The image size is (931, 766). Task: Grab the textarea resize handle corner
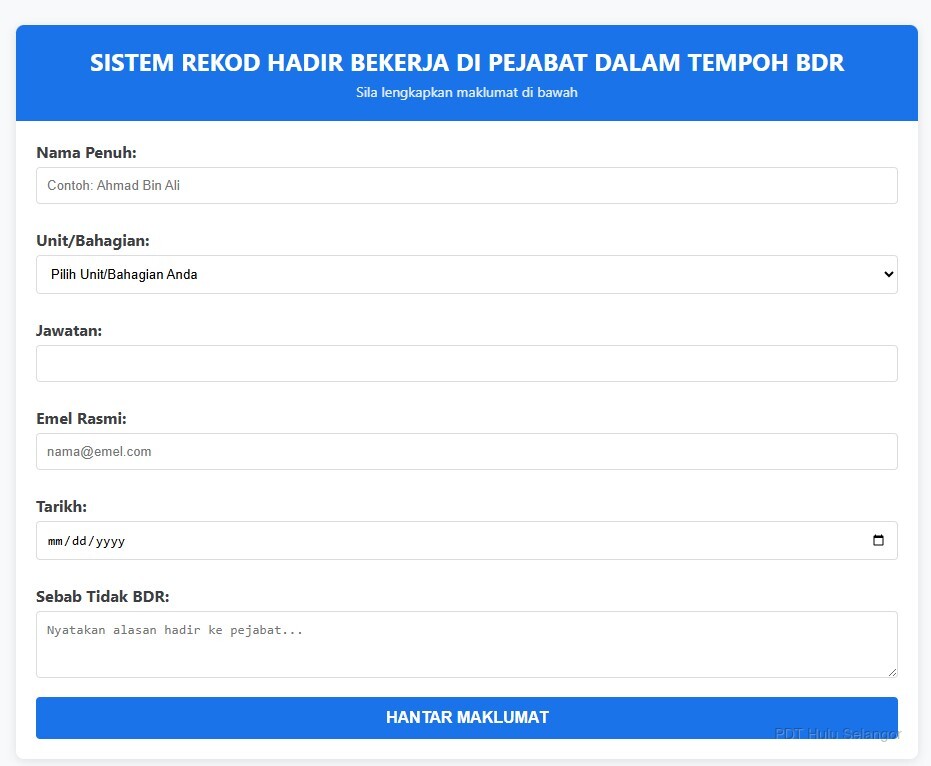[891, 671]
